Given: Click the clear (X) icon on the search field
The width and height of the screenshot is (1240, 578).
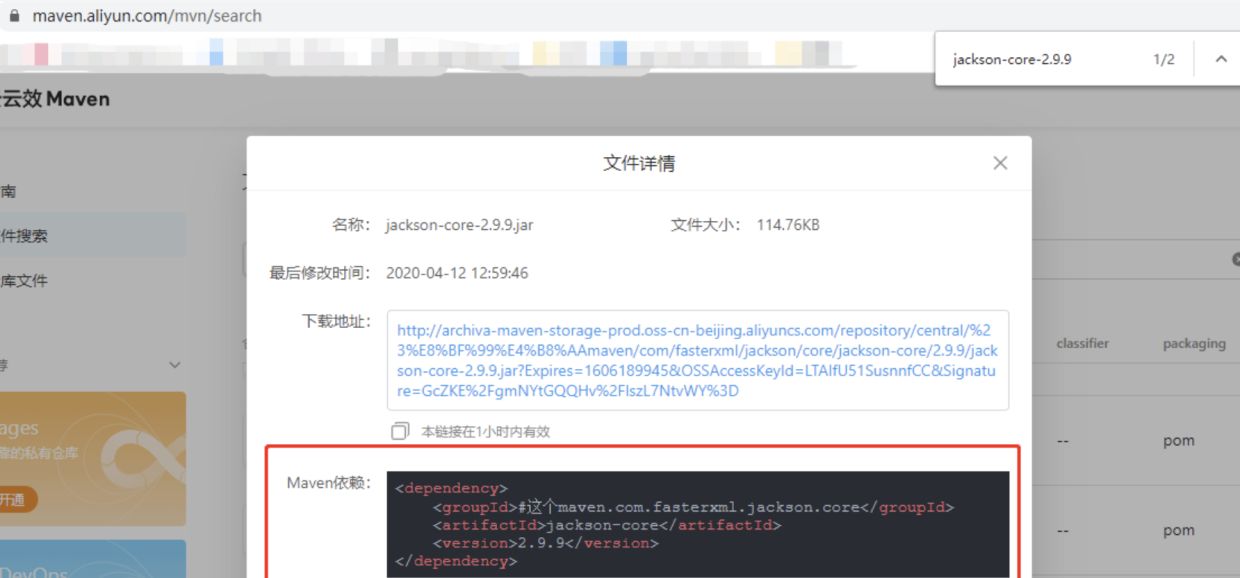Looking at the screenshot, I should [1237, 258].
